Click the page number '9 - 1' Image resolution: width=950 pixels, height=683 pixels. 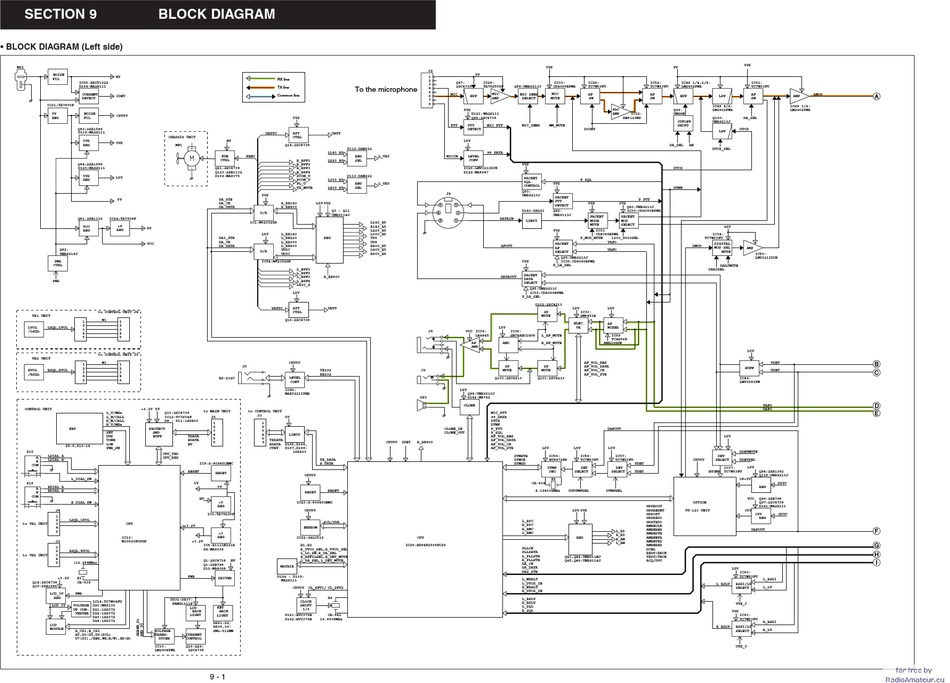[x=218, y=677]
